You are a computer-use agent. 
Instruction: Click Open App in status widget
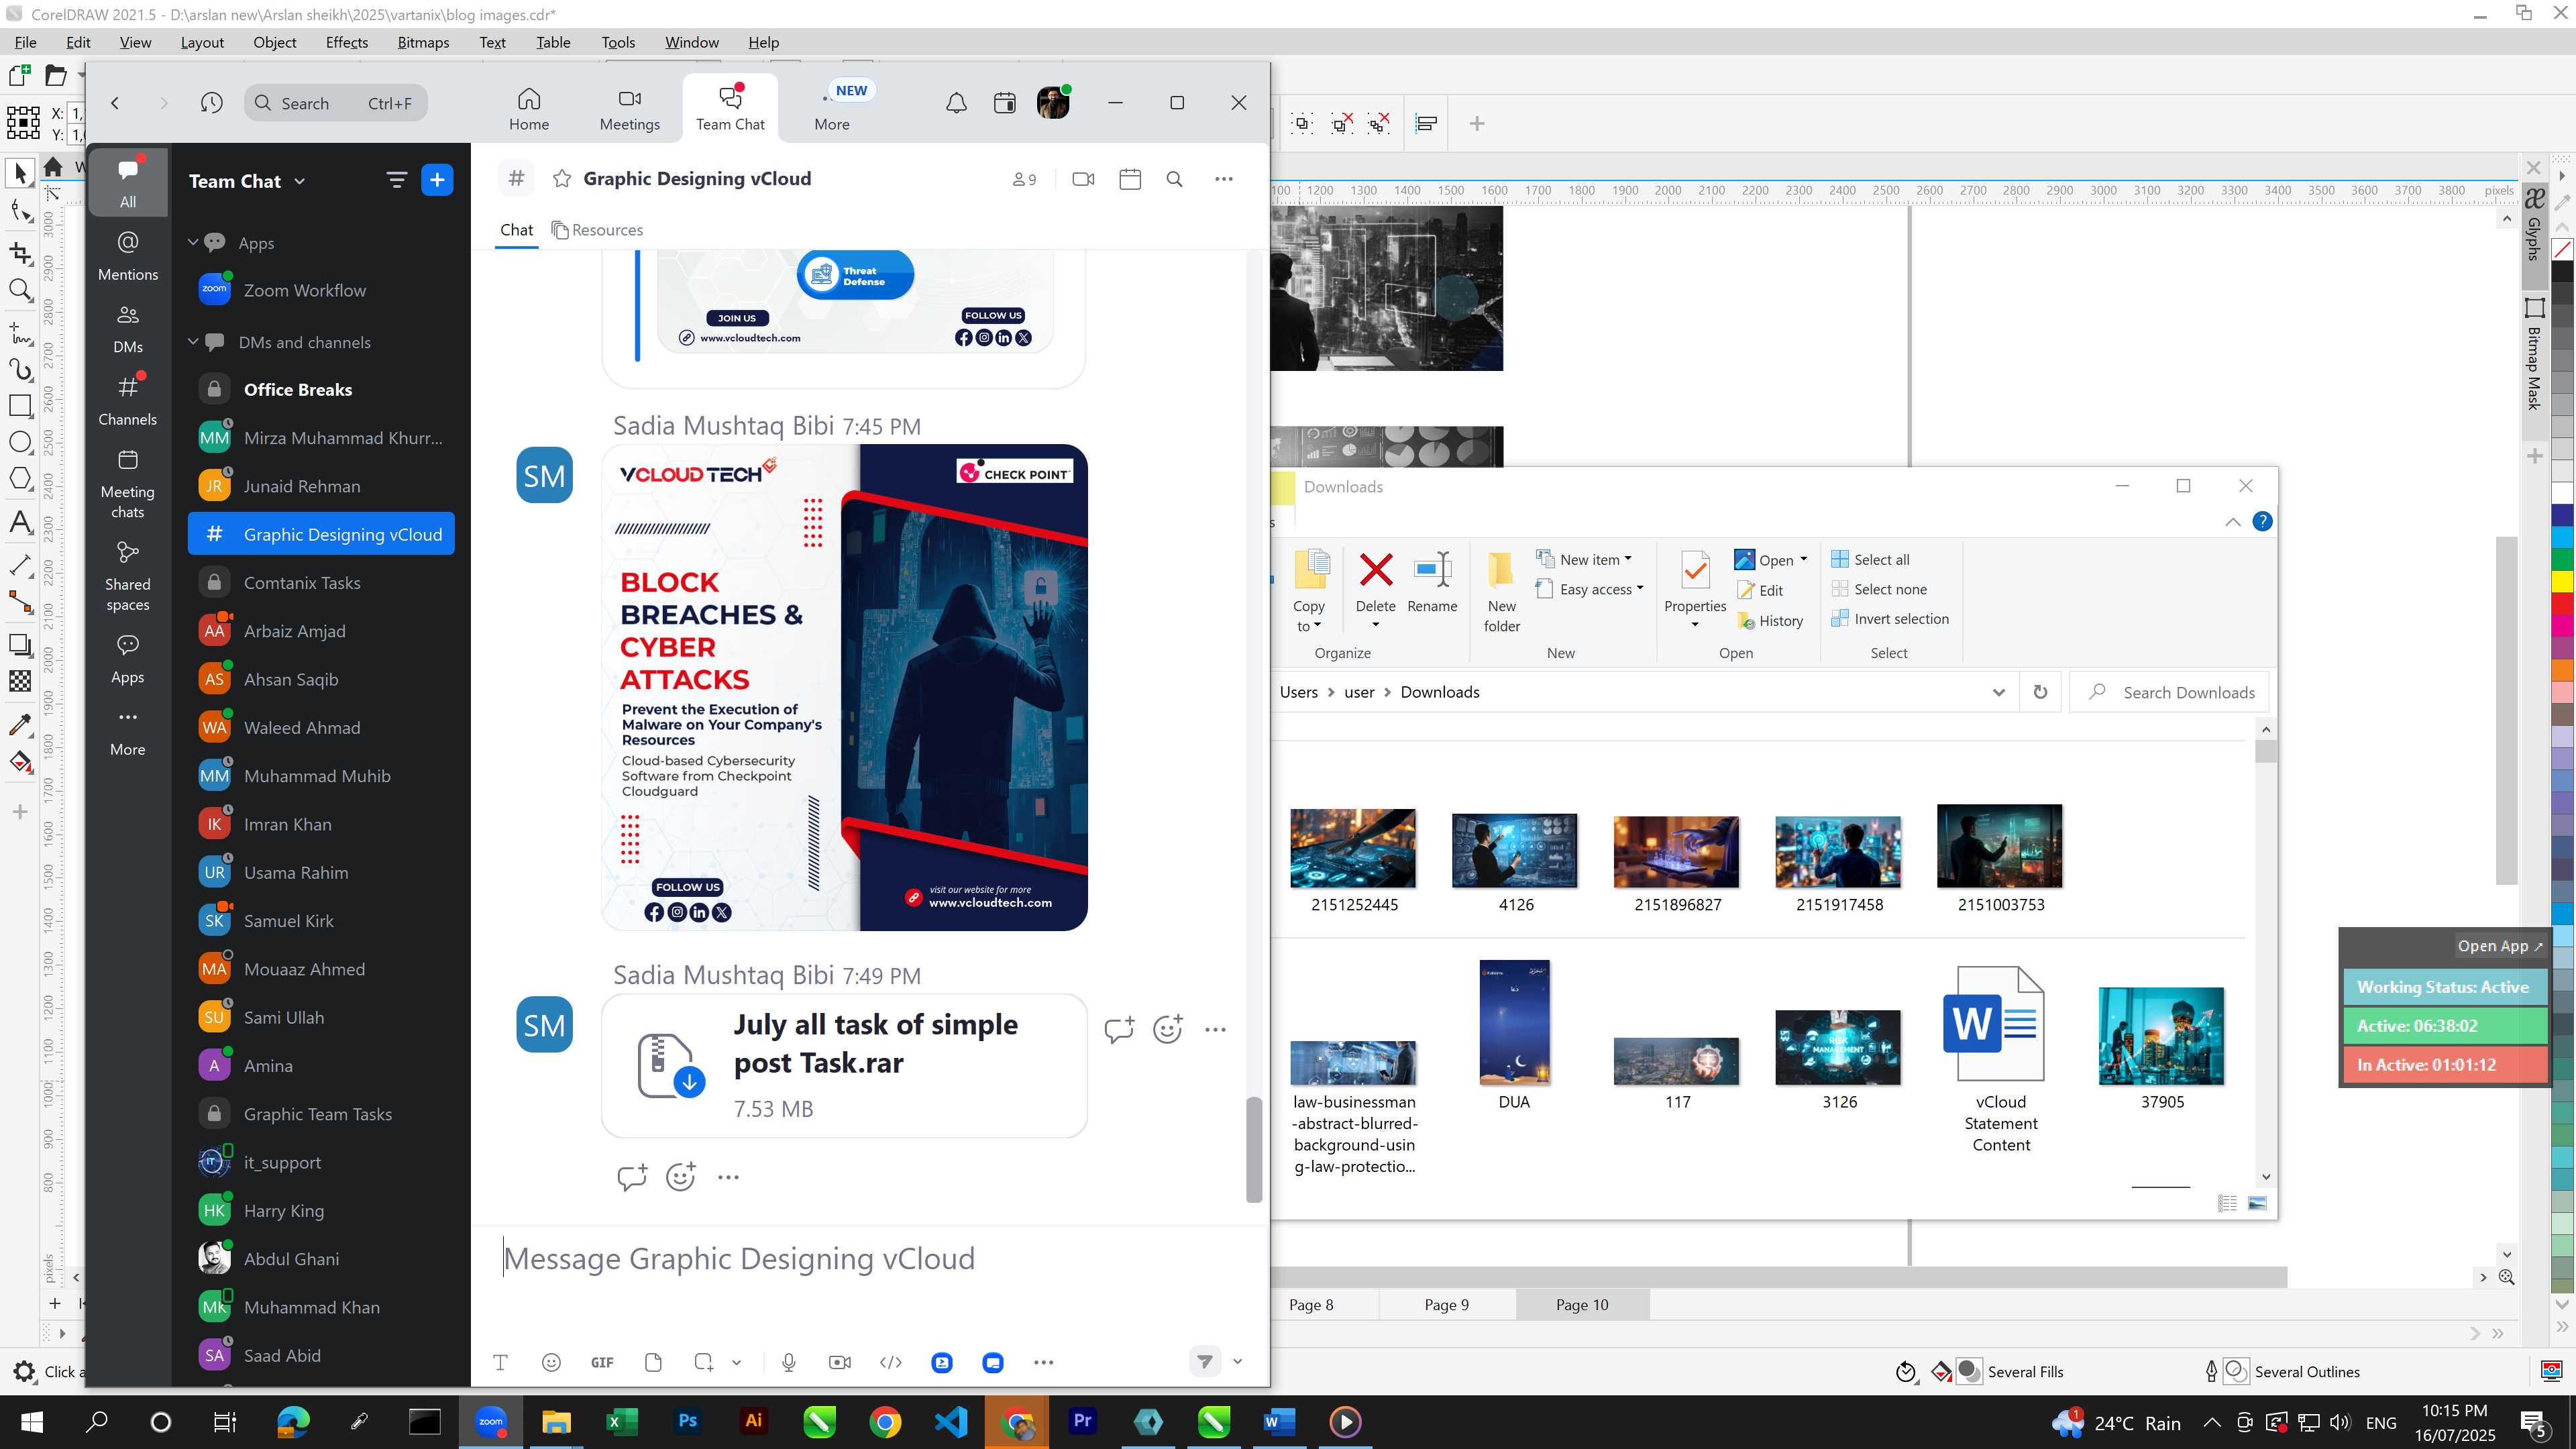2499,946
